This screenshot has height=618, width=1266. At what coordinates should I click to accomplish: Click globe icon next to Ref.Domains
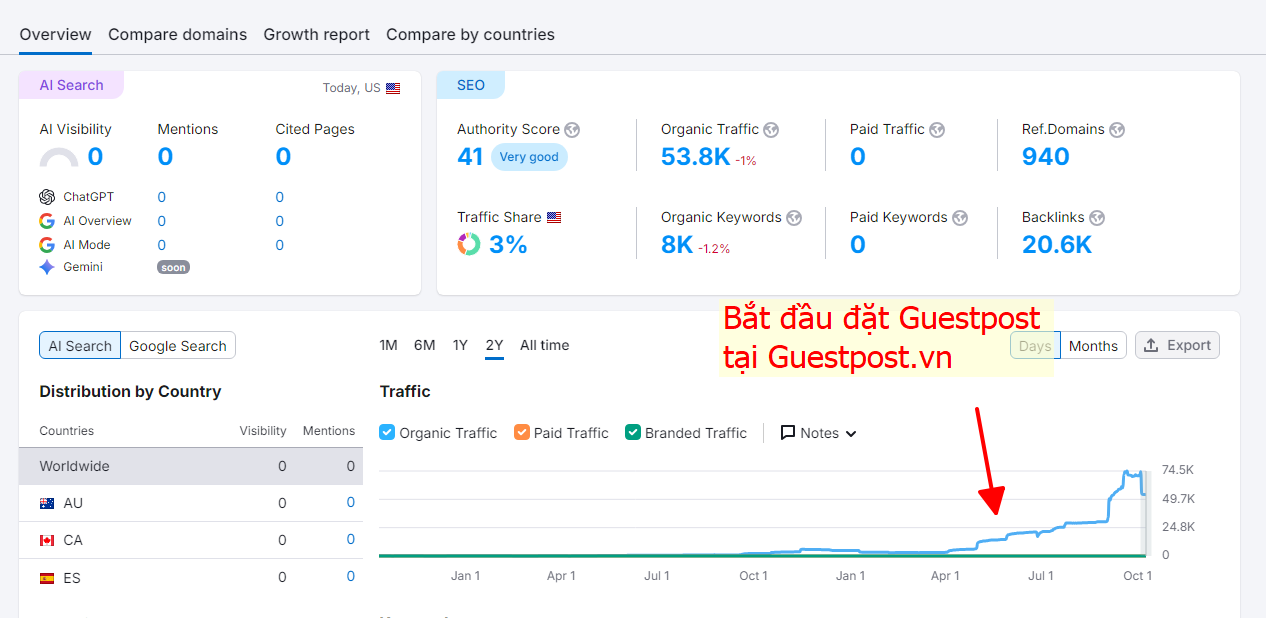[1117, 130]
